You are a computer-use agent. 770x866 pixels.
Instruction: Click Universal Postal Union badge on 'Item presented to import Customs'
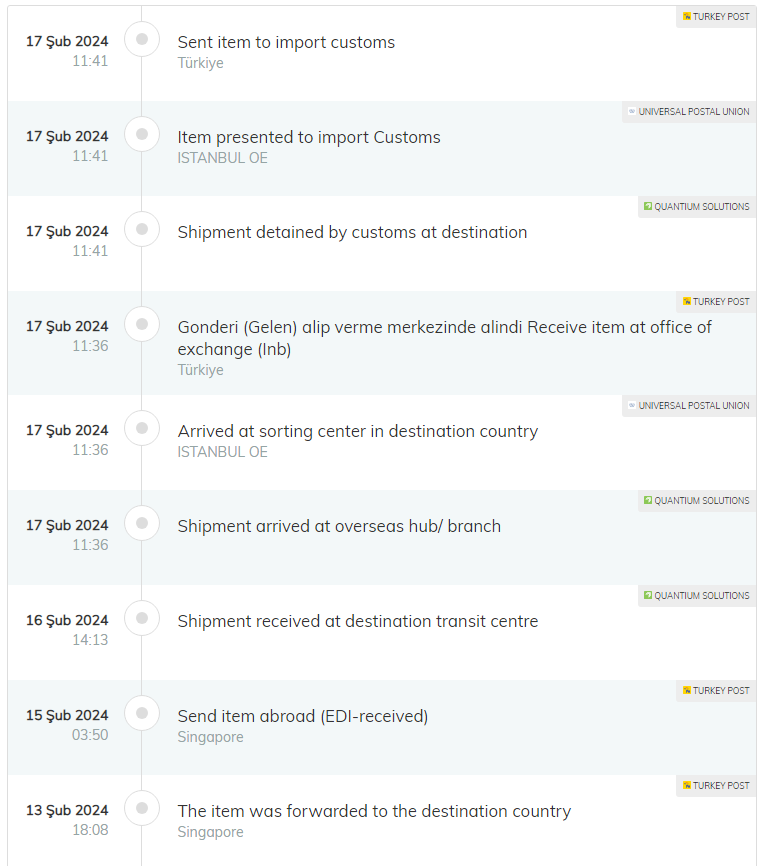click(x=689, y=112)
